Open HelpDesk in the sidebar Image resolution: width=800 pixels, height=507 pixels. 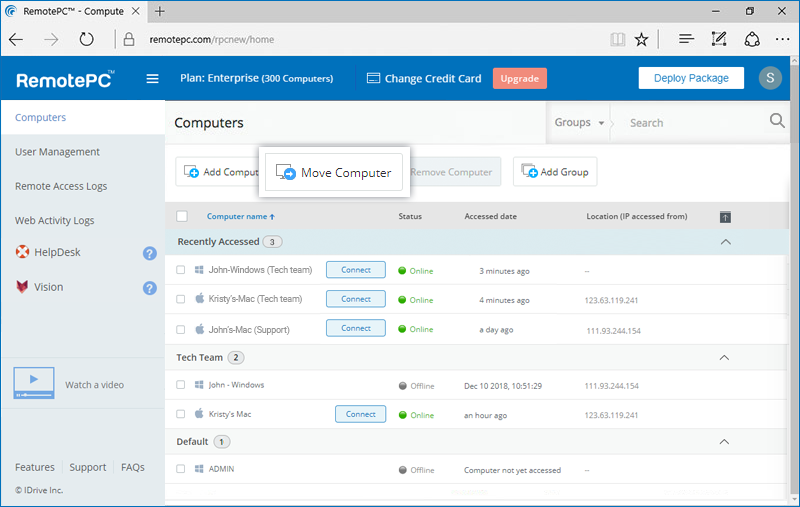(57, 252)
